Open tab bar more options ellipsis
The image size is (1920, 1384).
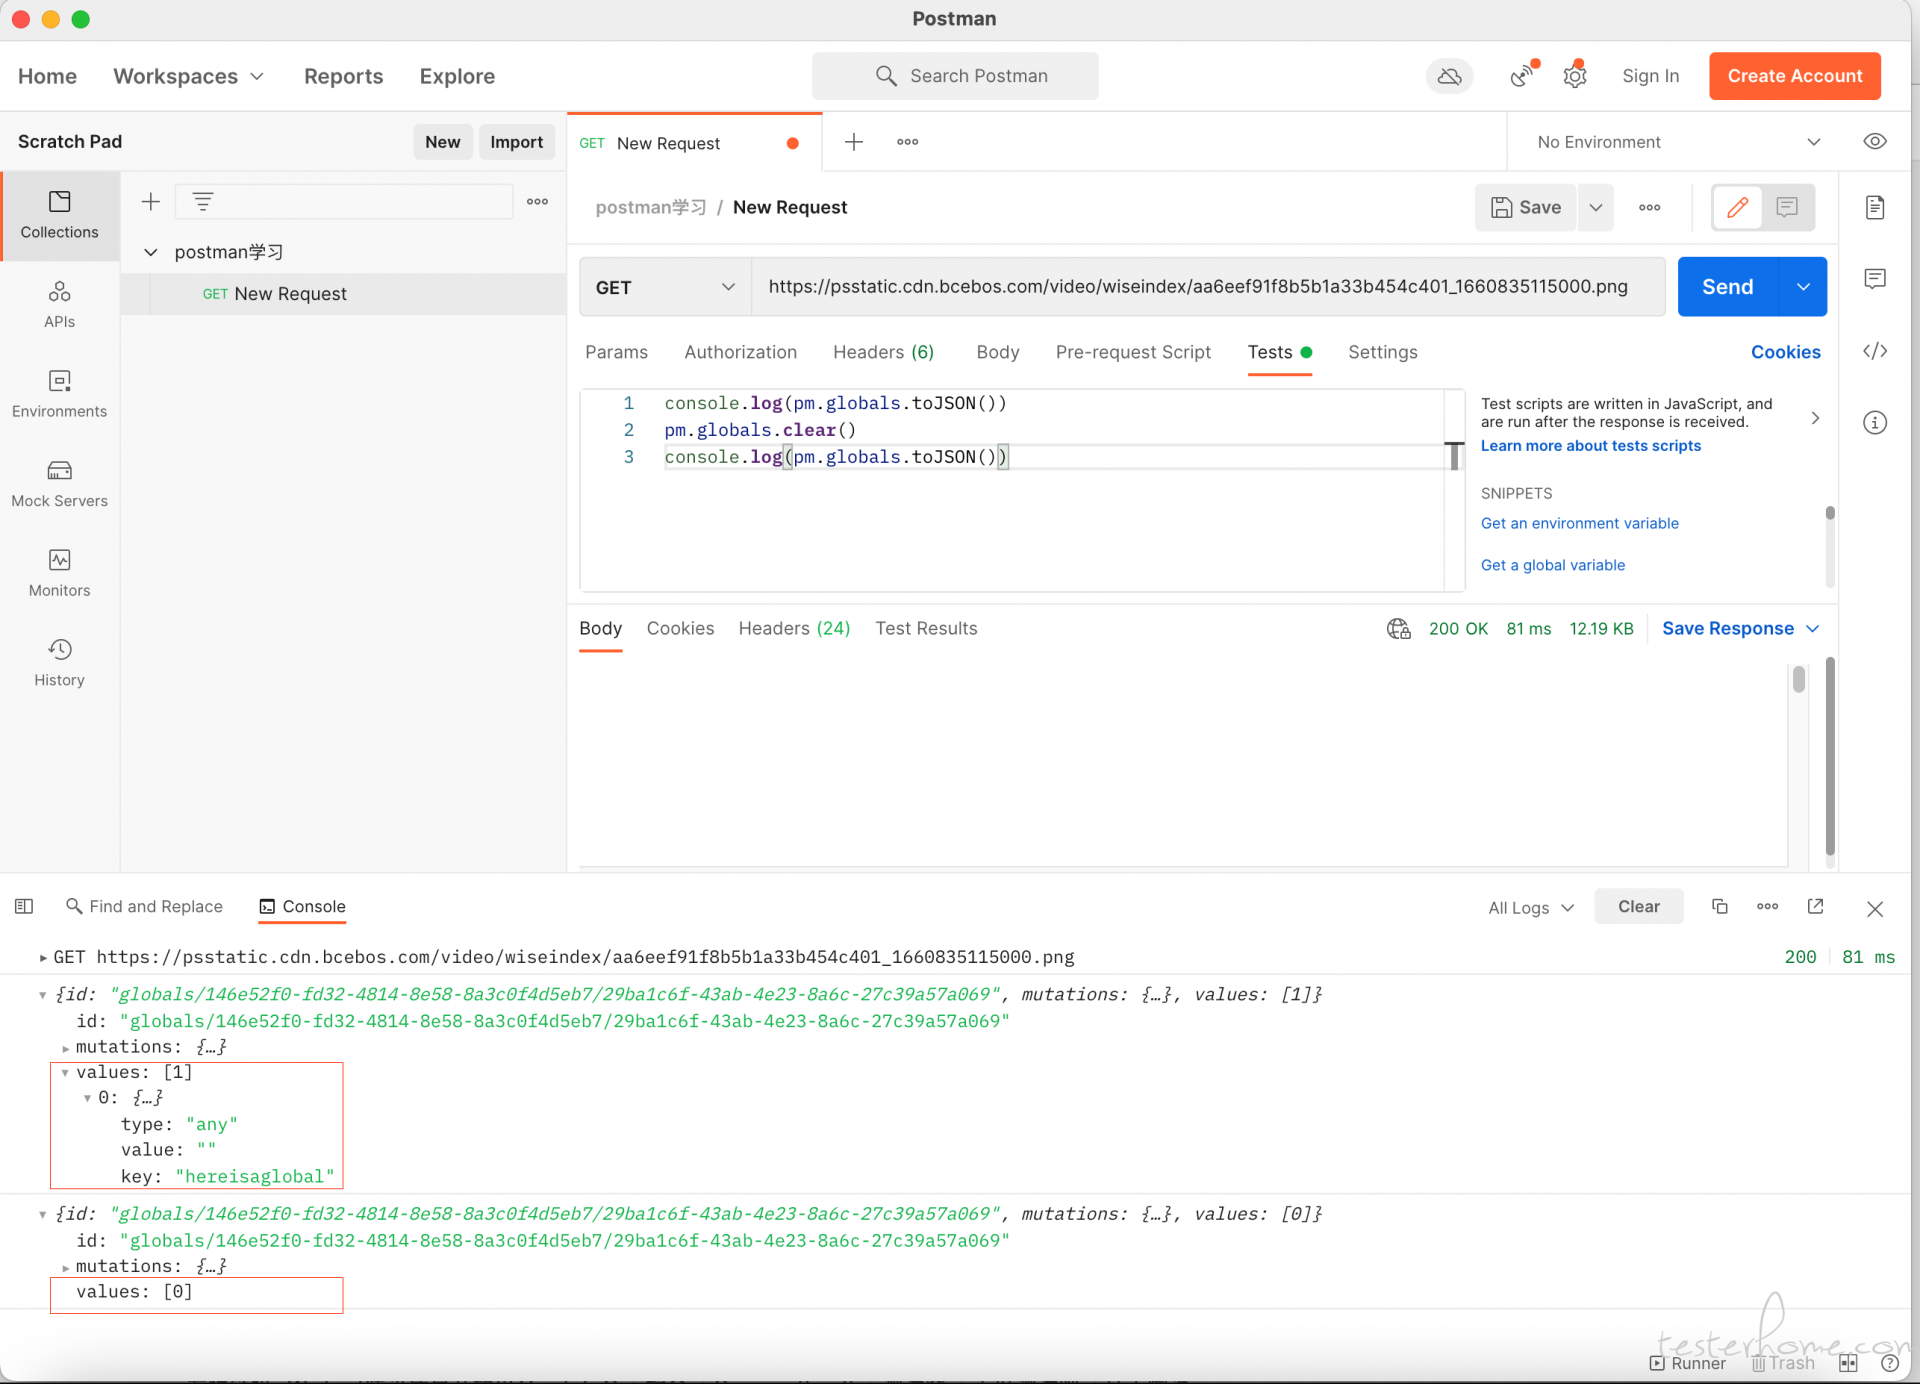point(908,142)
